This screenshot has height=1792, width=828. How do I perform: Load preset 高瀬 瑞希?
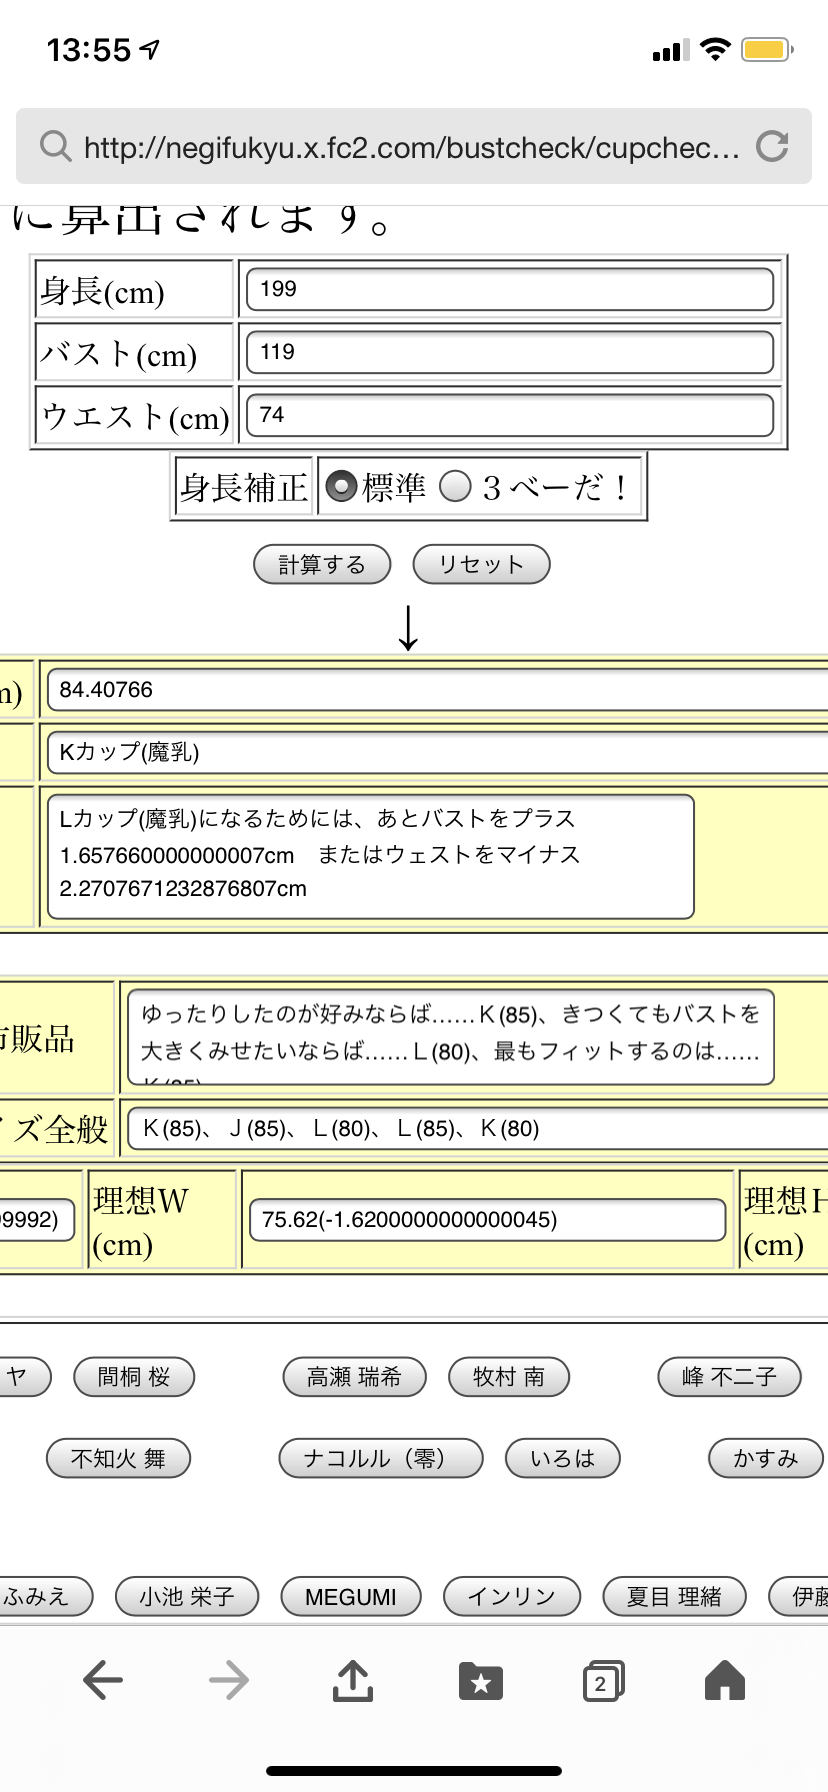pyautogui.click(x=354, y=1377)
